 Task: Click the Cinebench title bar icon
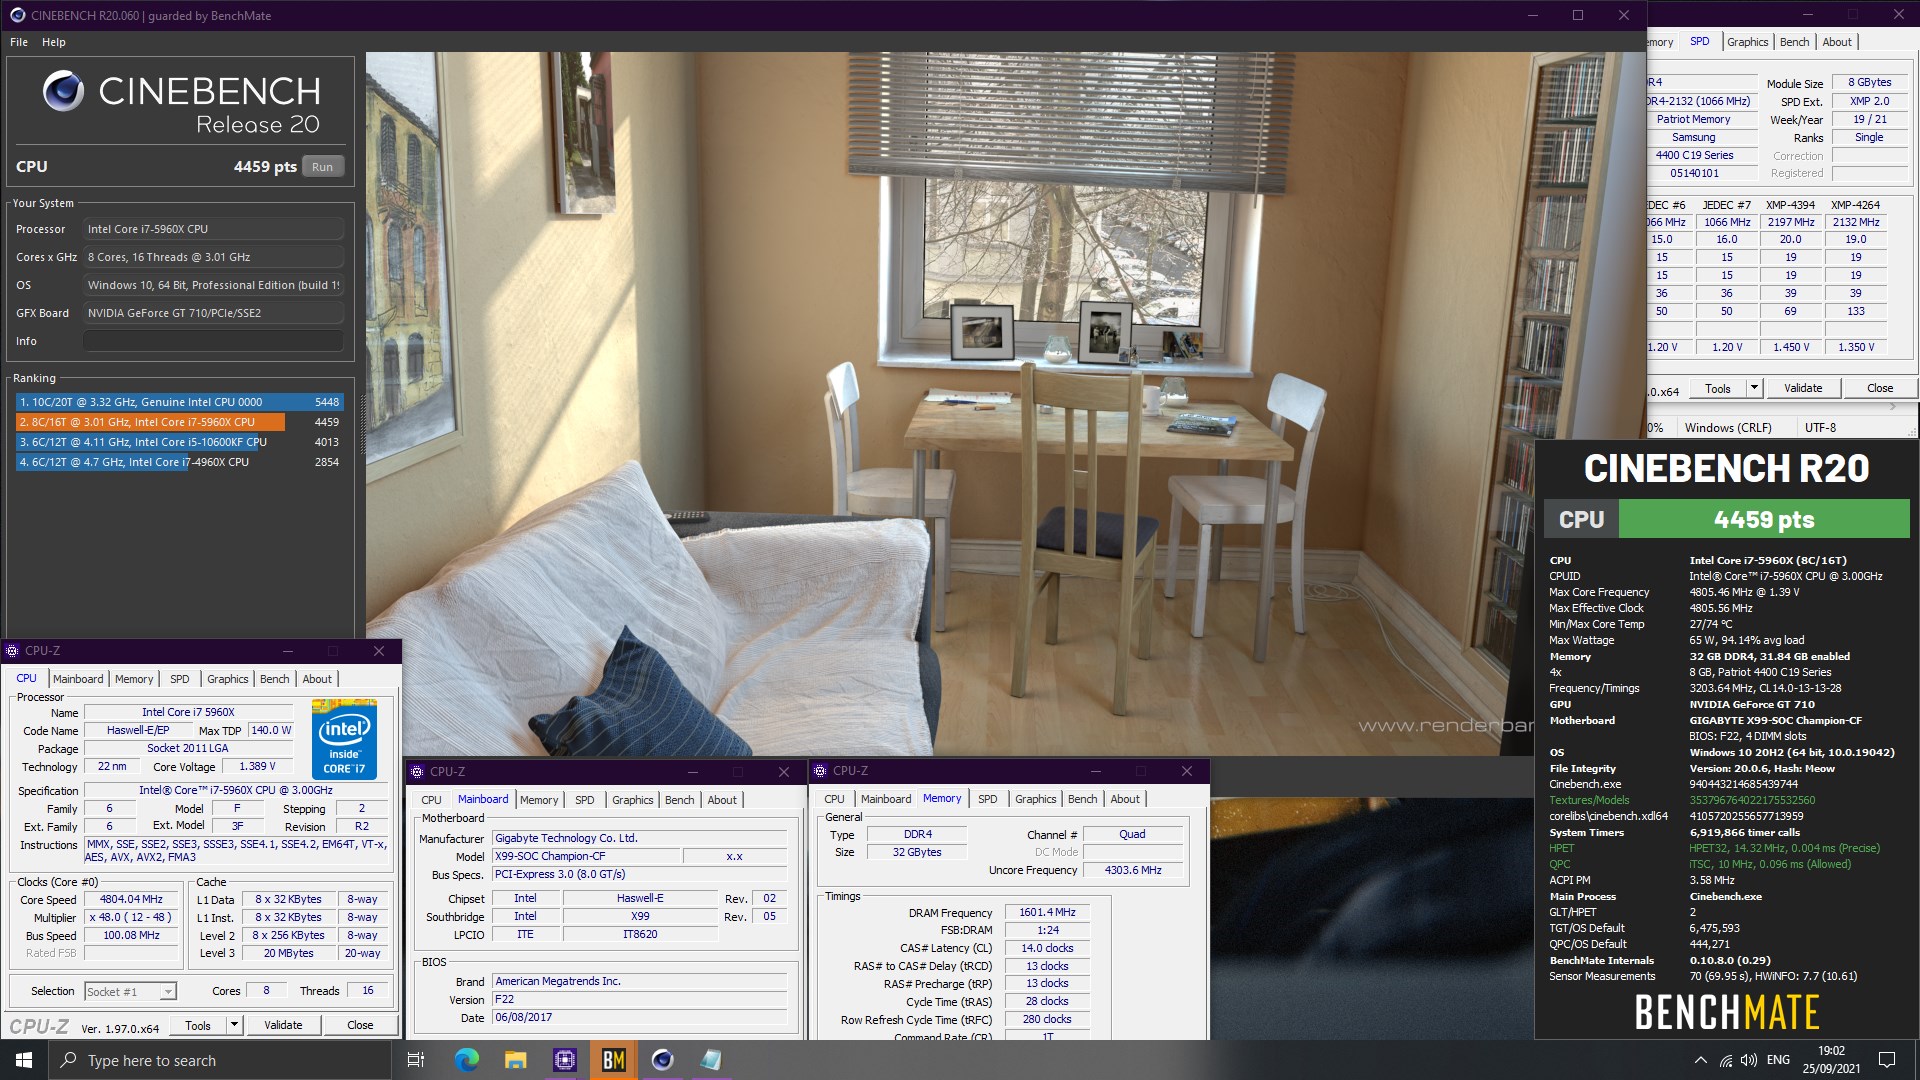17,15
